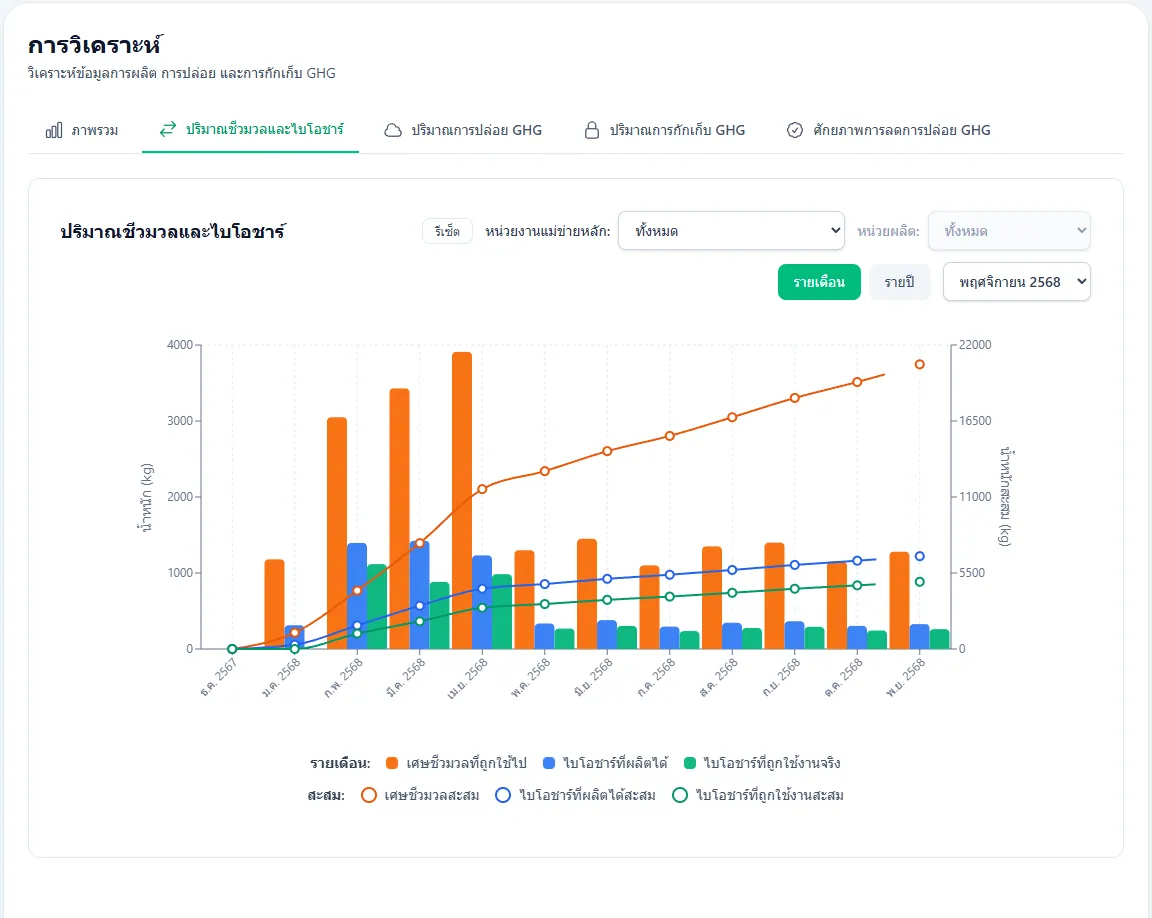This screenshot has width=1152, height=918.
Task: Open the พฤศจิกายน 2568 month dropdown
Action: (x=1017, y=282)
